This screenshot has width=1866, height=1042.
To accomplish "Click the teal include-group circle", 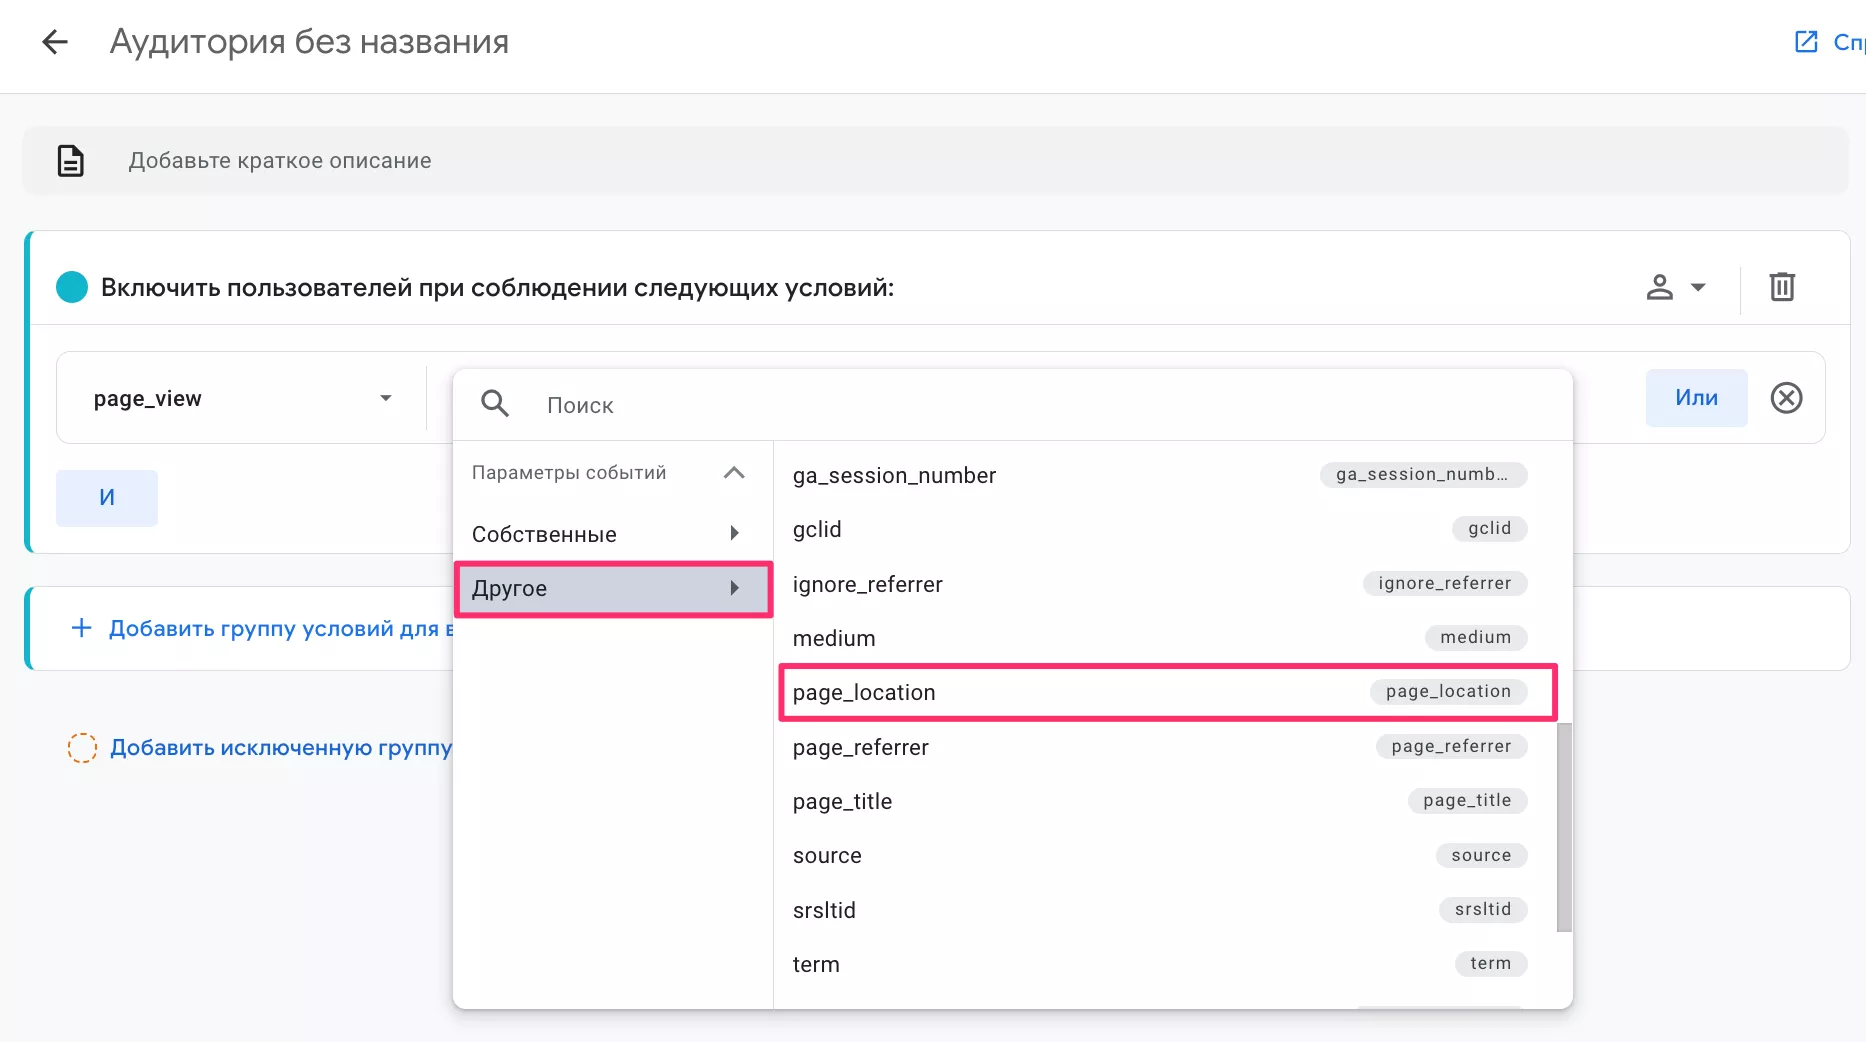I will (x=72, y=287).
